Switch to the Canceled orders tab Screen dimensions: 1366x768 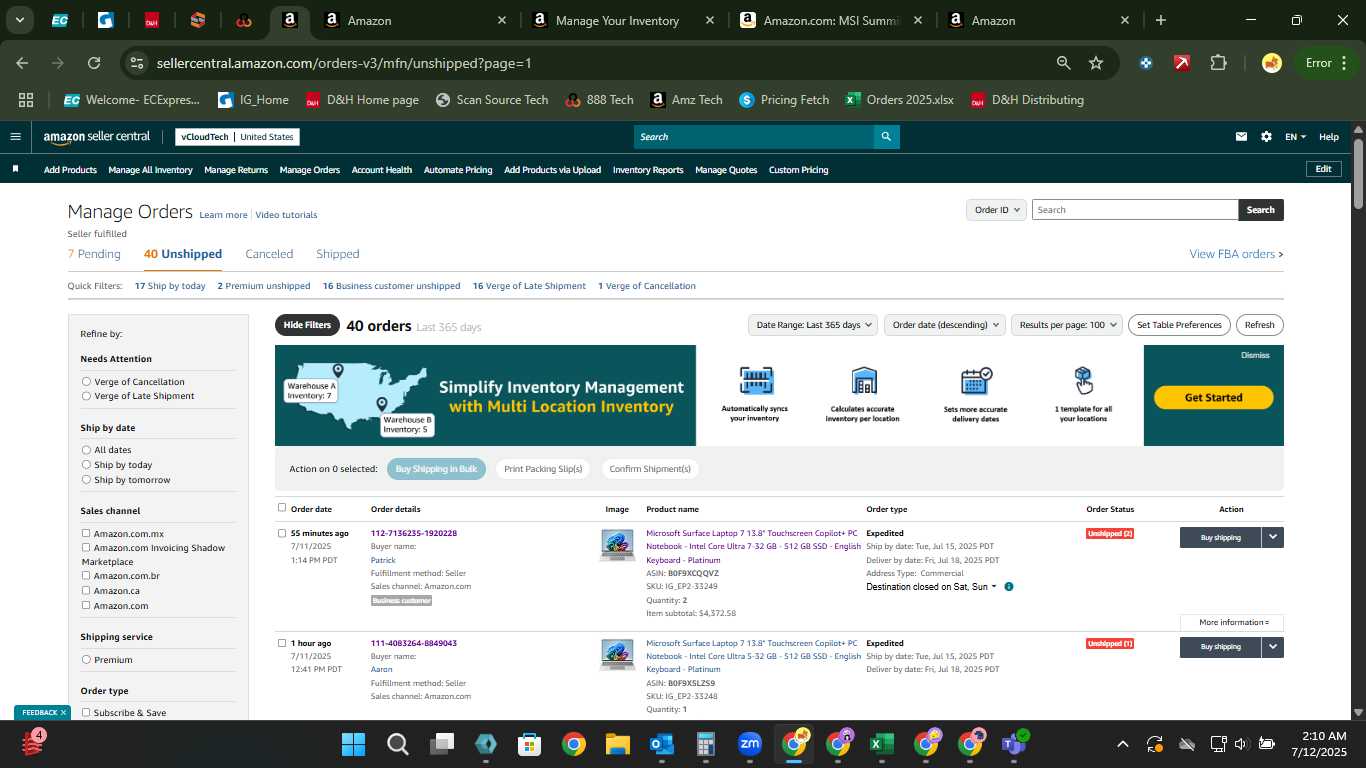[269, 254]
